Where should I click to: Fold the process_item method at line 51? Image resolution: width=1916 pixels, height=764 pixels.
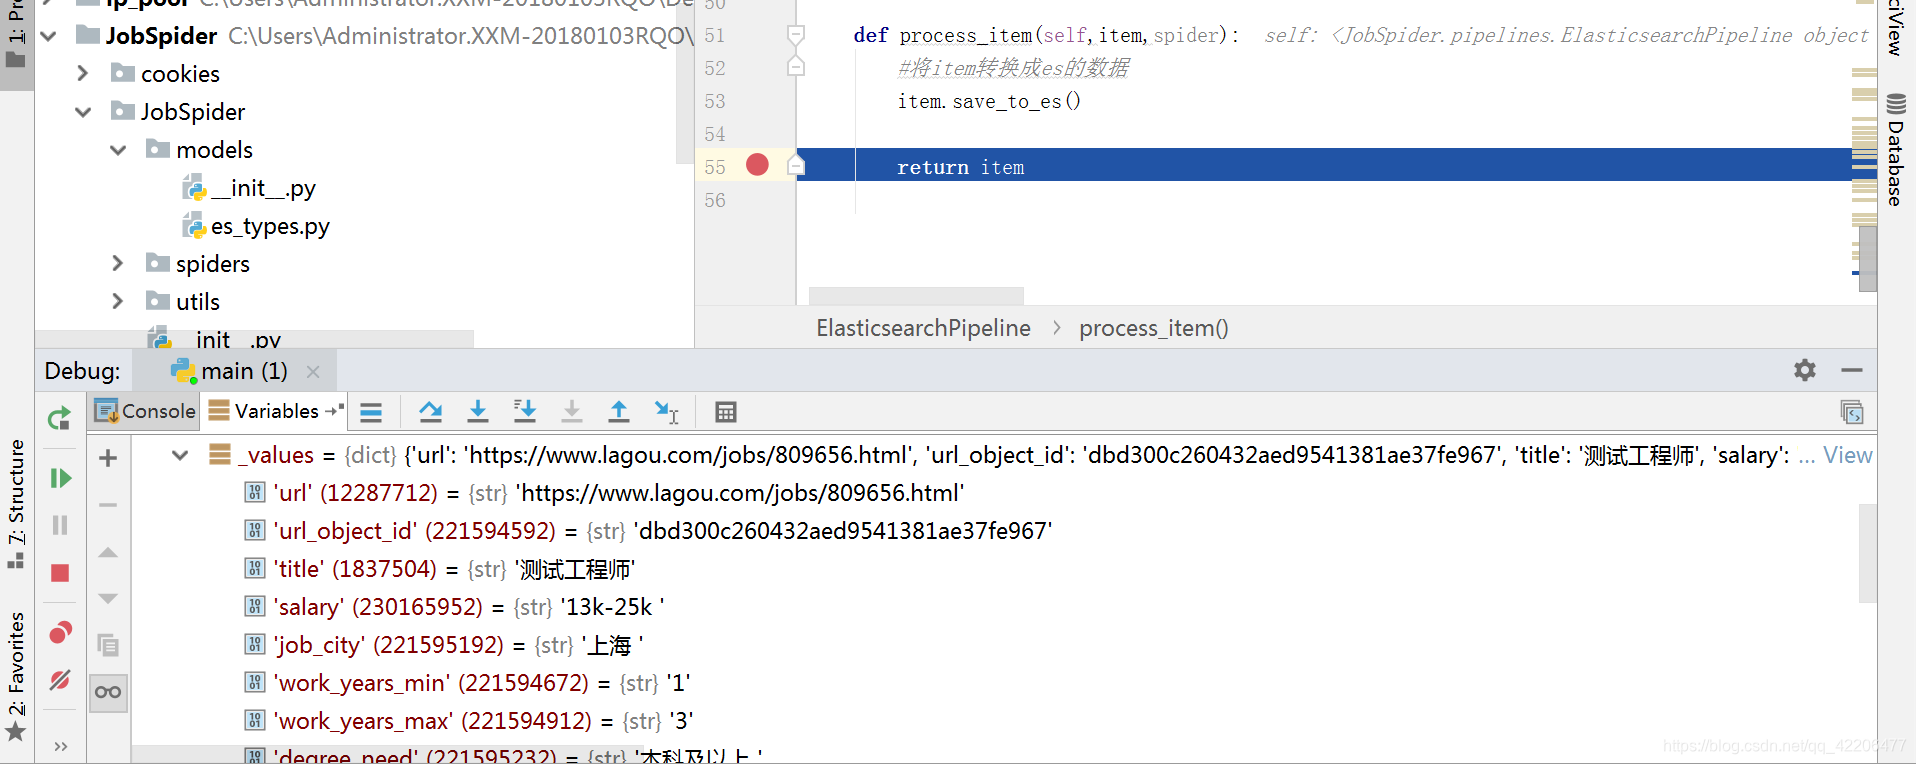(796, 36)
